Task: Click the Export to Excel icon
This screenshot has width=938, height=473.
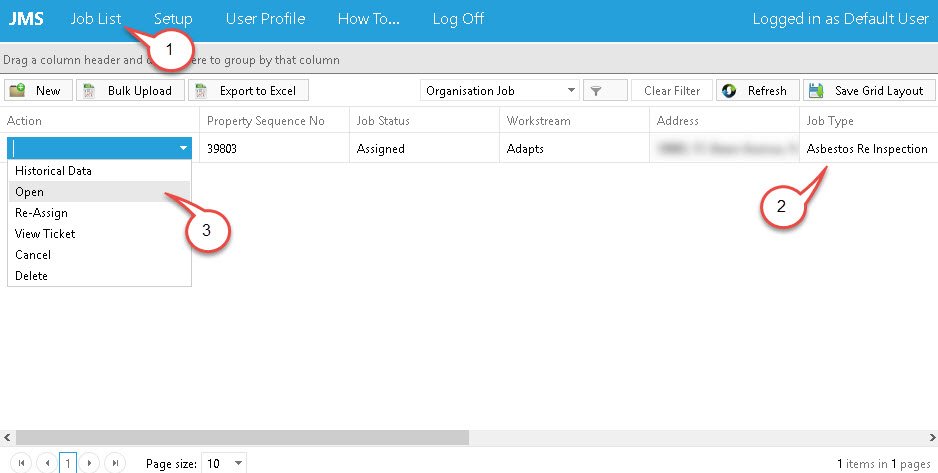Action: [201, 91]
